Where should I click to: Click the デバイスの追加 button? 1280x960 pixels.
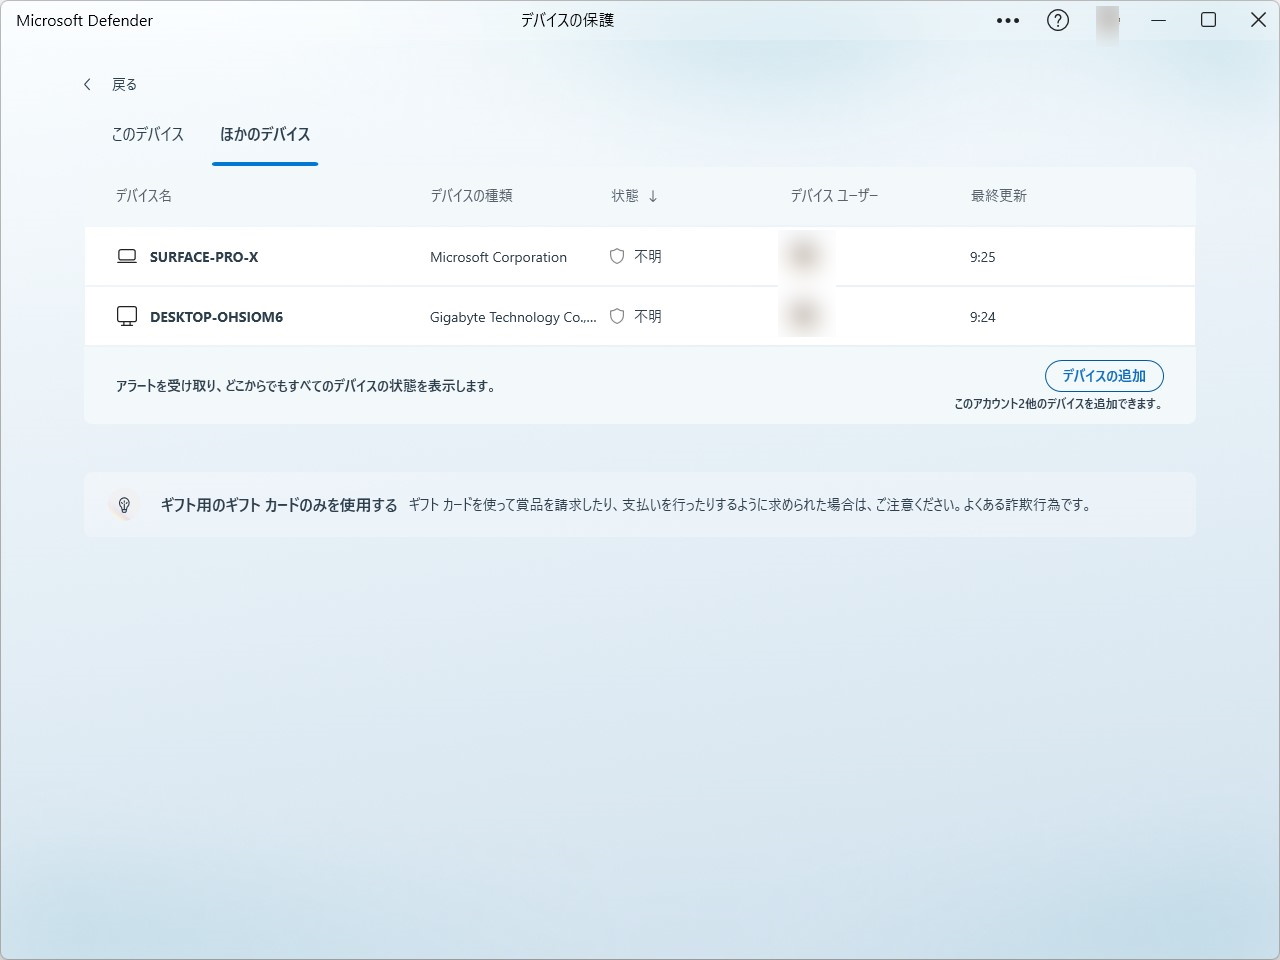point(1104,376)
